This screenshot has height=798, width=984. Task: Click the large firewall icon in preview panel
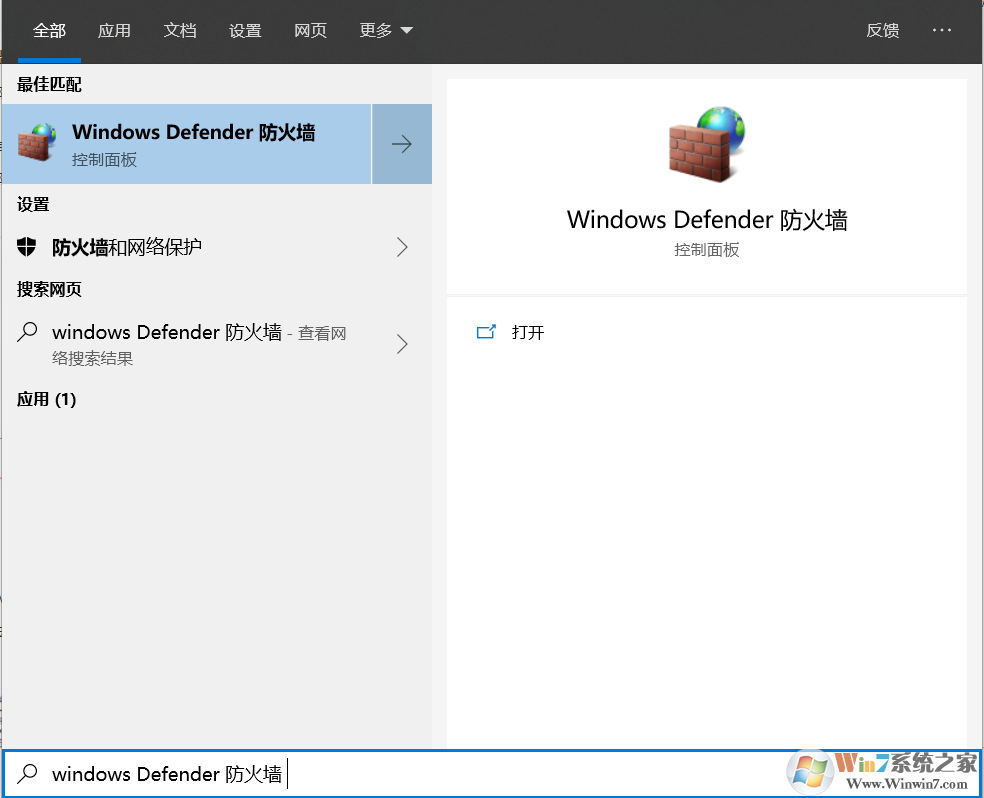click(x=706, y=144)
